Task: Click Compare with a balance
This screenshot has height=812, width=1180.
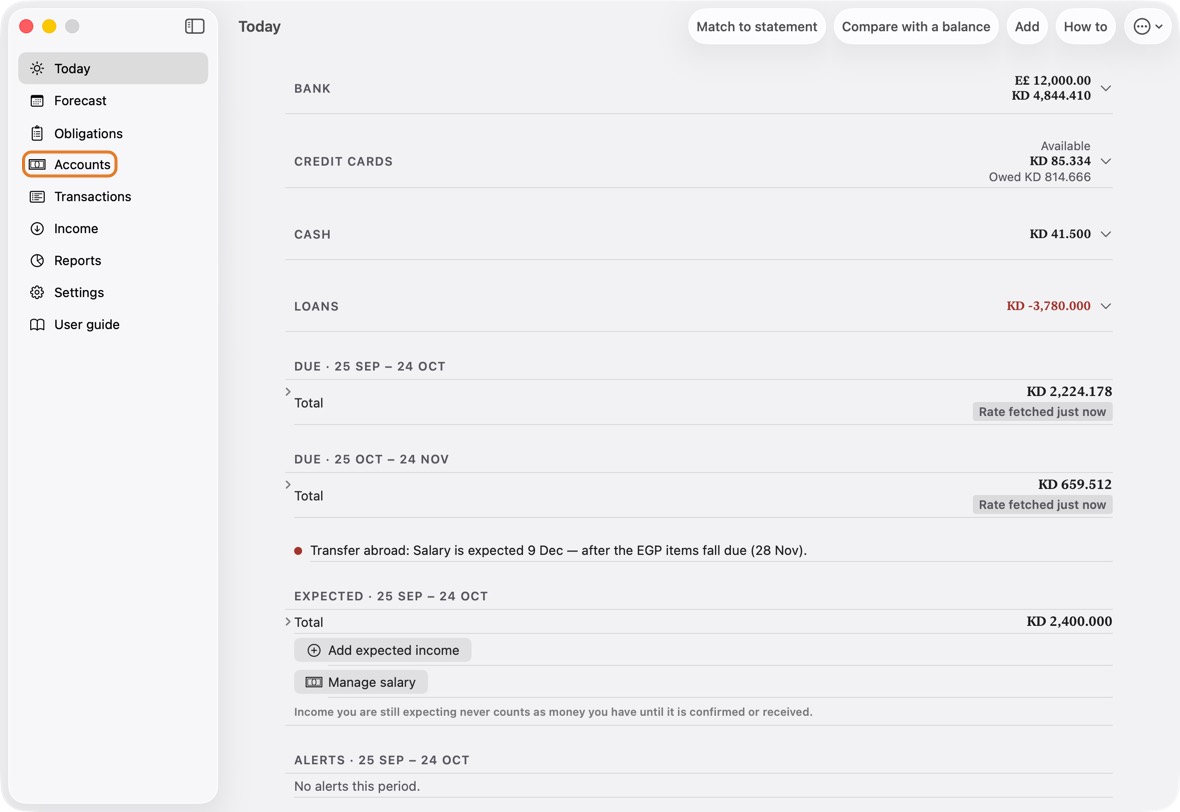Action: [916, 26]
